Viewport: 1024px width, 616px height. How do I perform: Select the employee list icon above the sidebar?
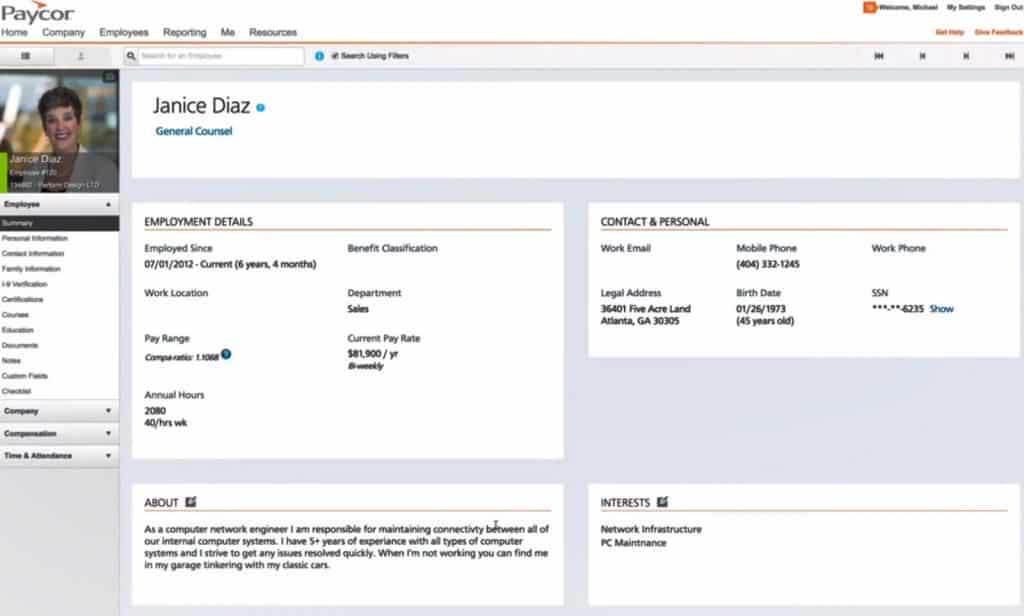[x=26, y=55]
